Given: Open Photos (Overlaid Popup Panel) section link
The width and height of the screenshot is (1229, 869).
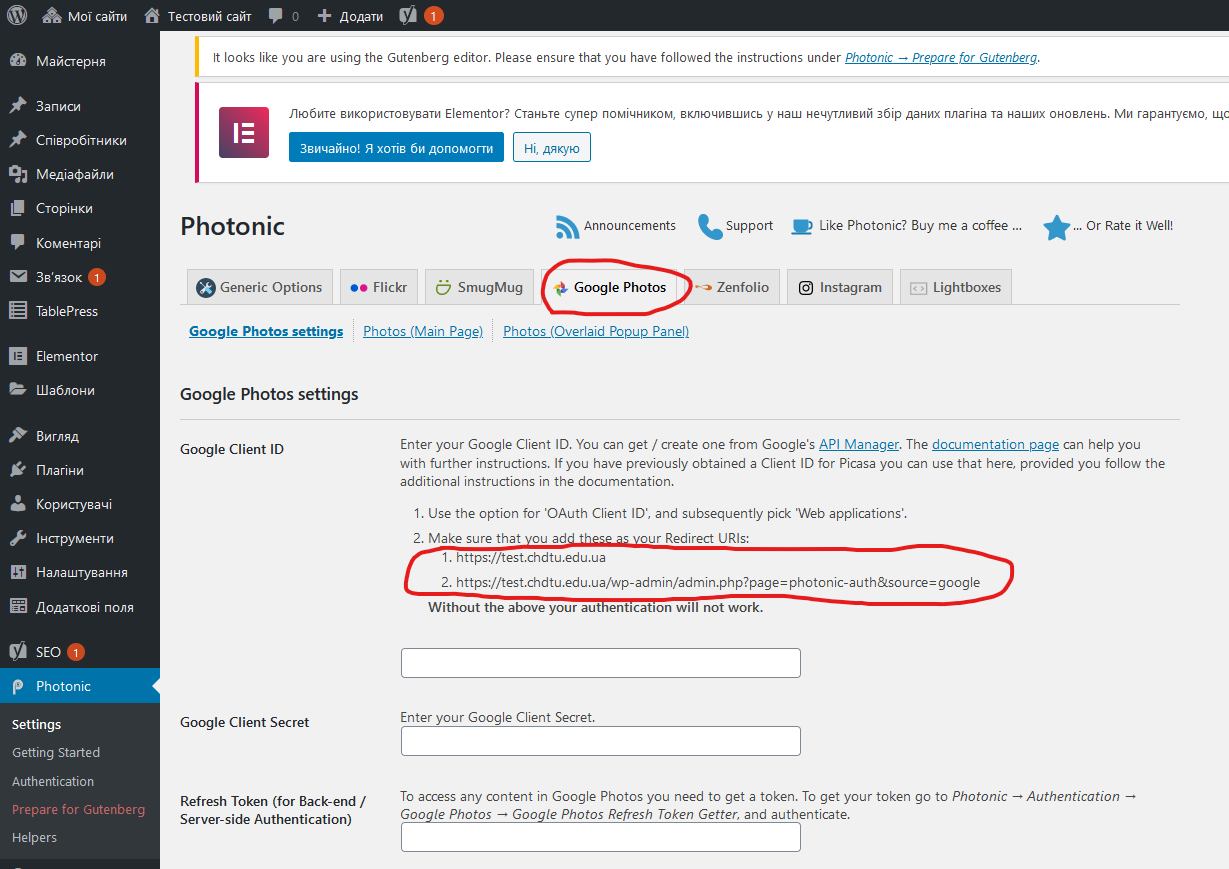Looking at the screenshot, I should click(x=596, y=331).
